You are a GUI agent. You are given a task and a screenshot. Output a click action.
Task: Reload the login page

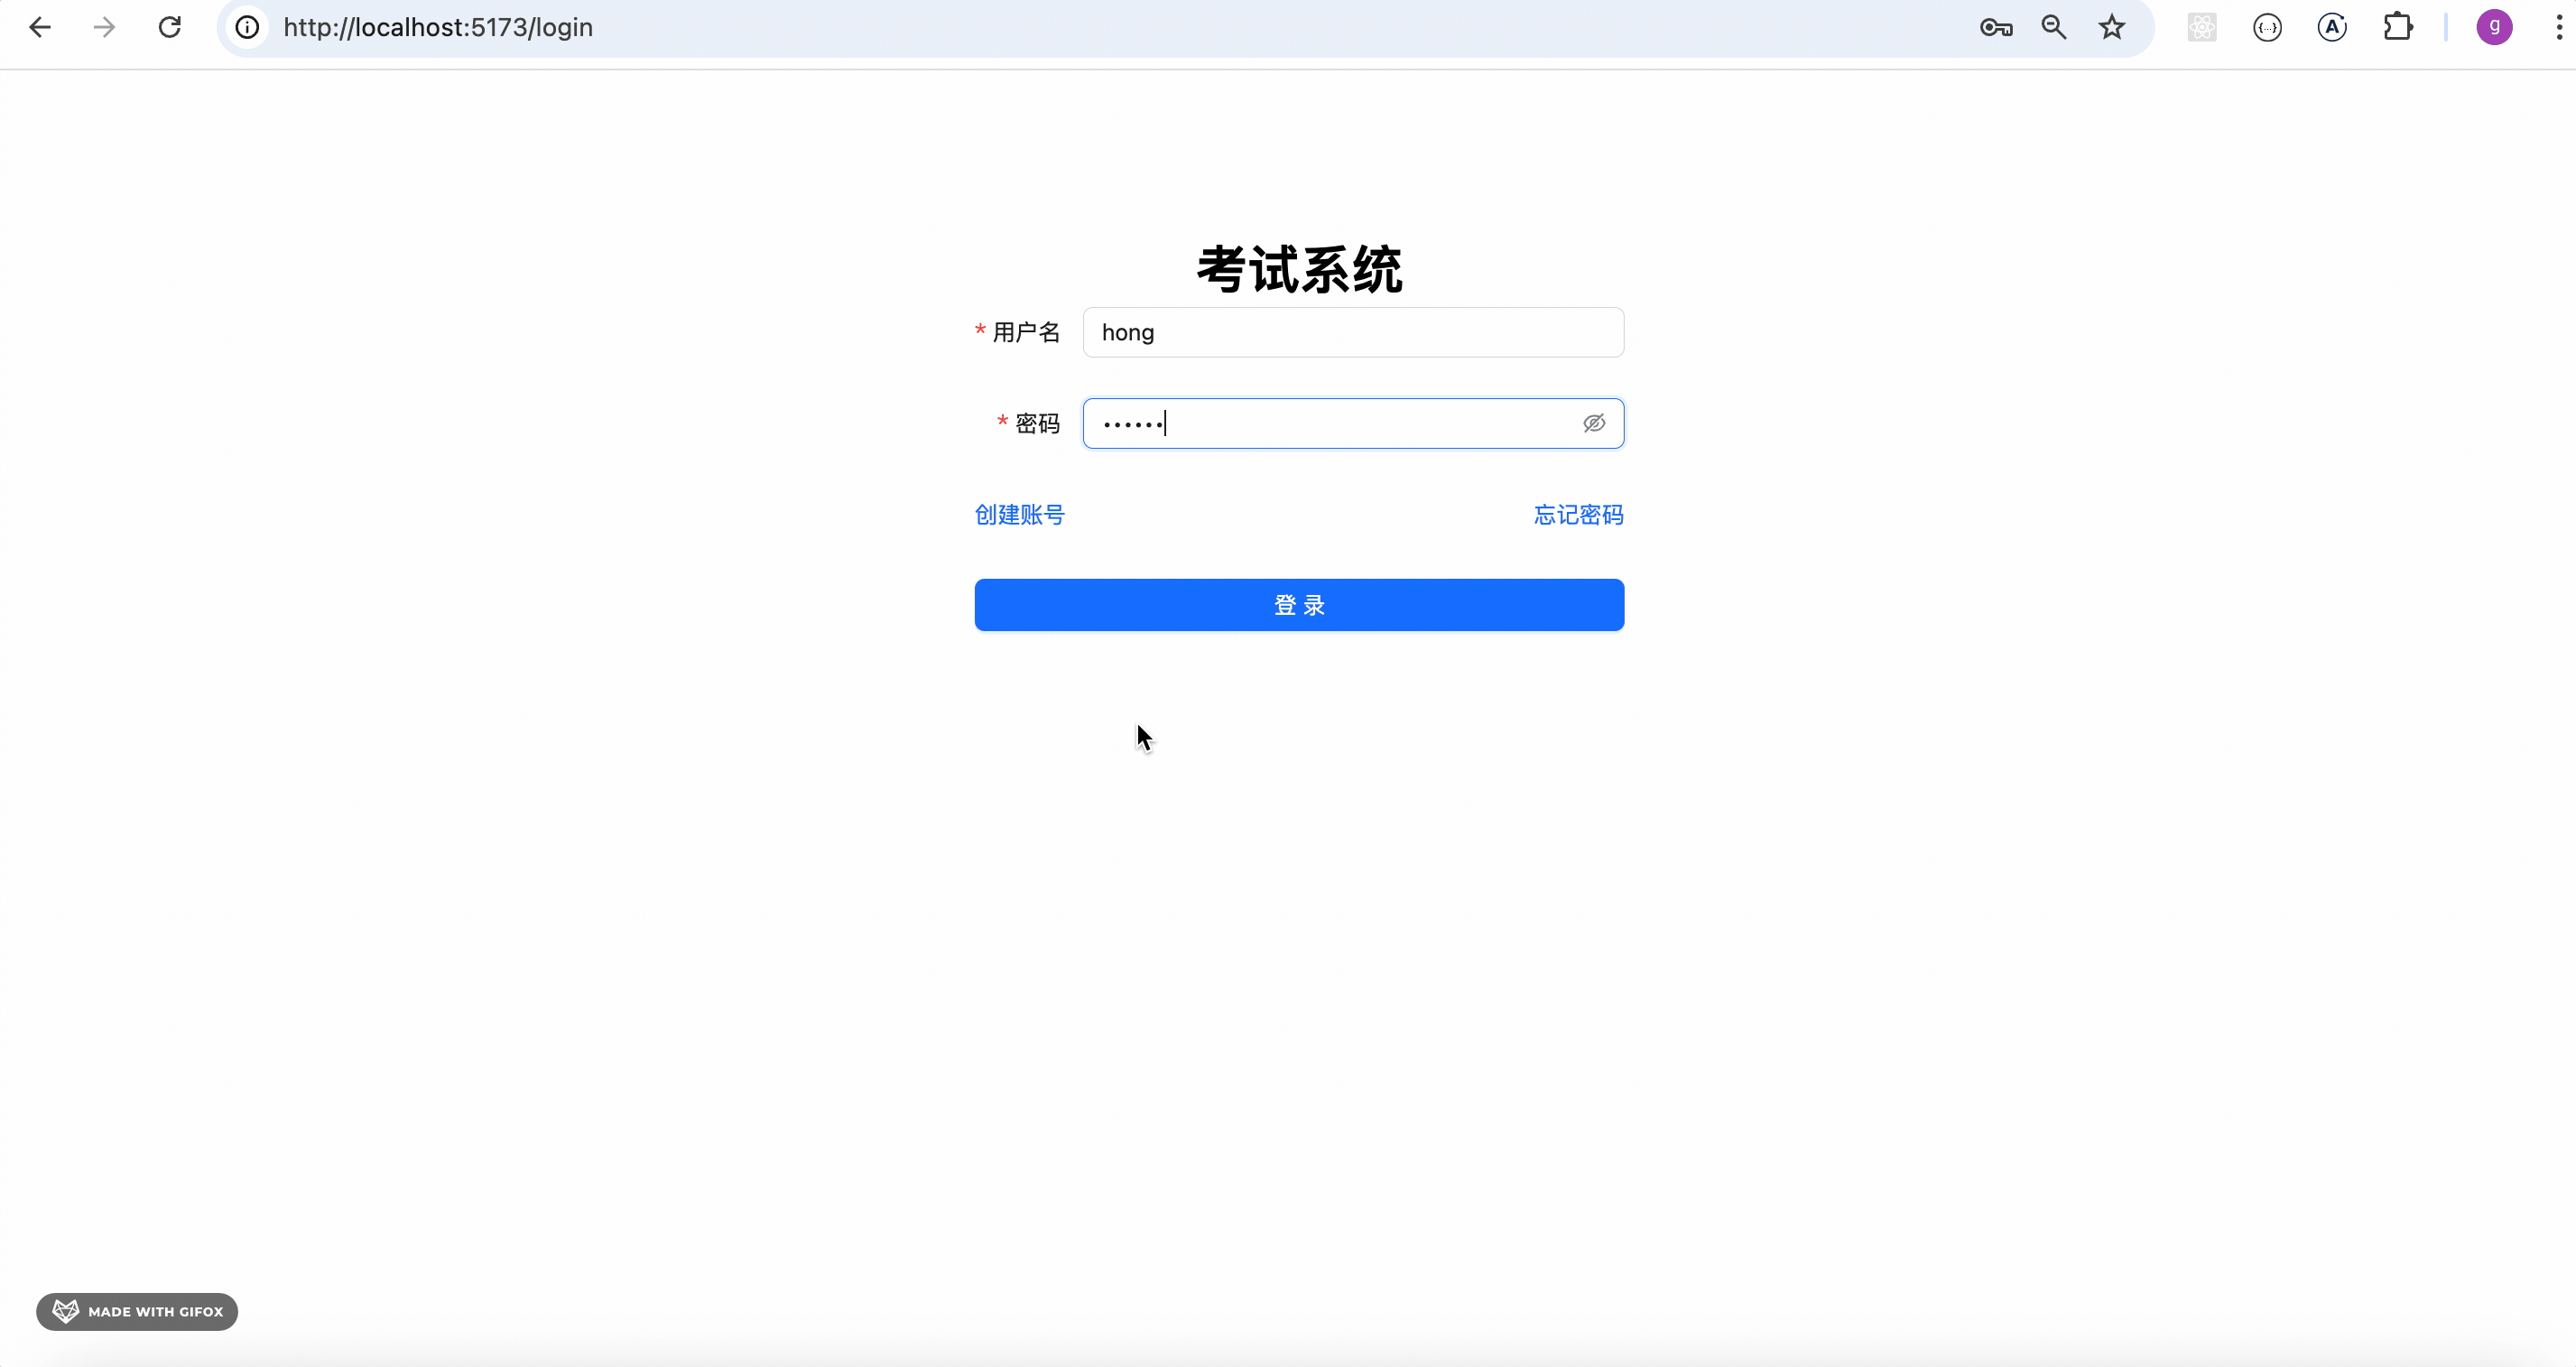(x=170, y=27)
